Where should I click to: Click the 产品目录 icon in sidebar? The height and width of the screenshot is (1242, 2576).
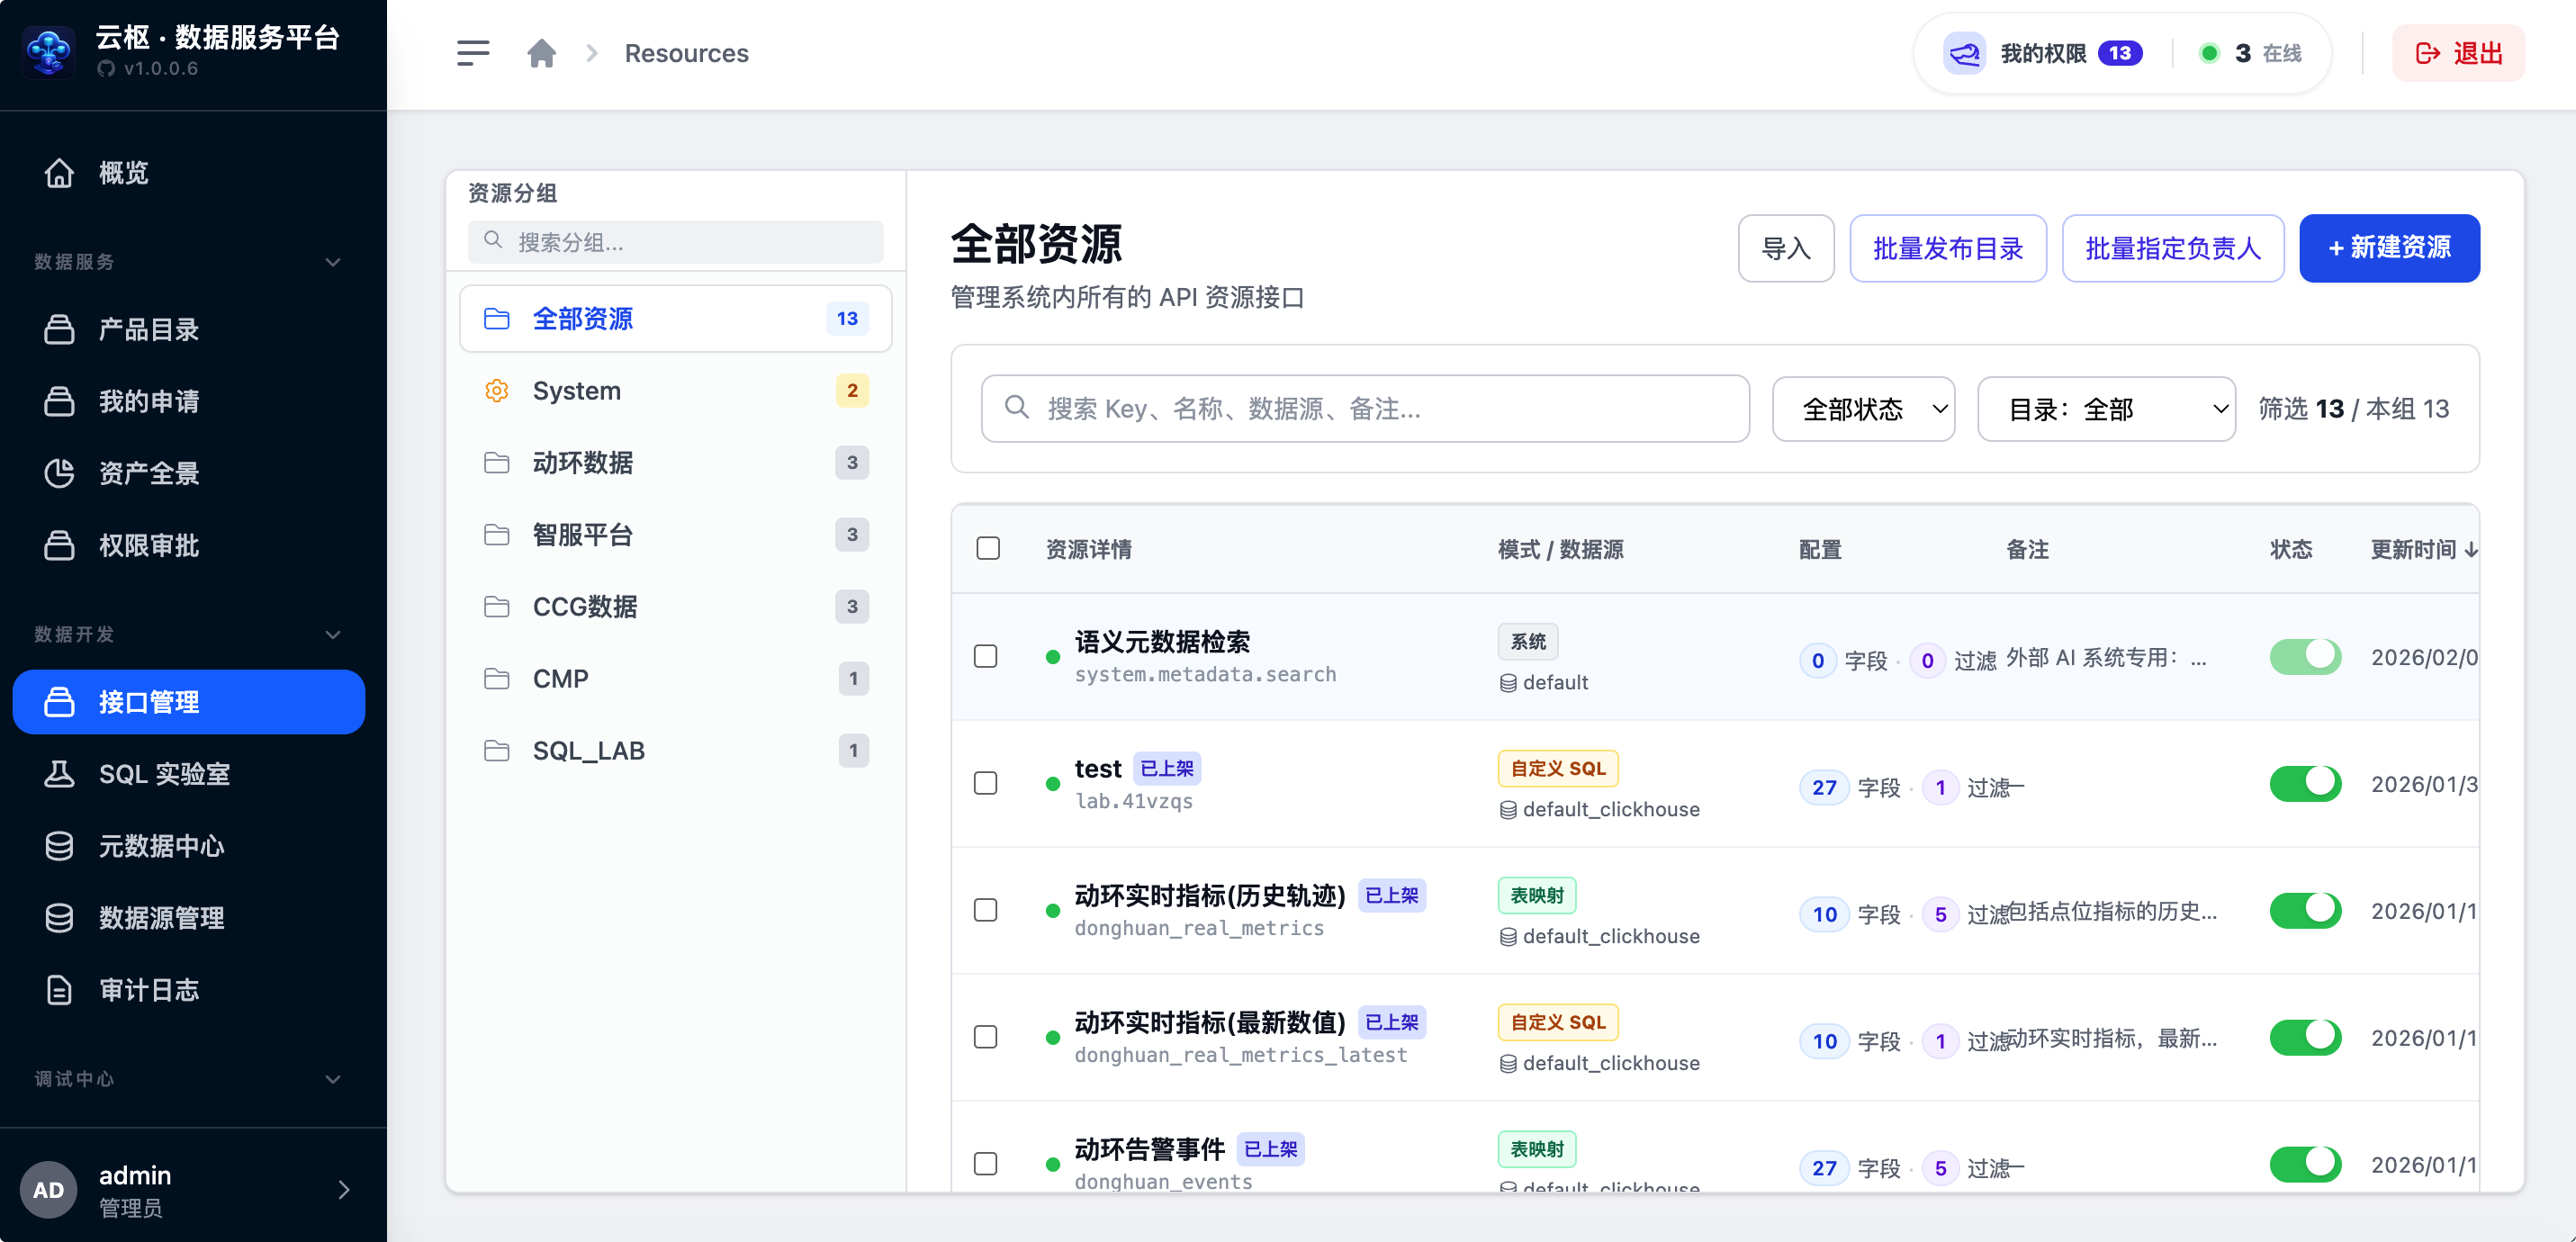pos(59,329)
